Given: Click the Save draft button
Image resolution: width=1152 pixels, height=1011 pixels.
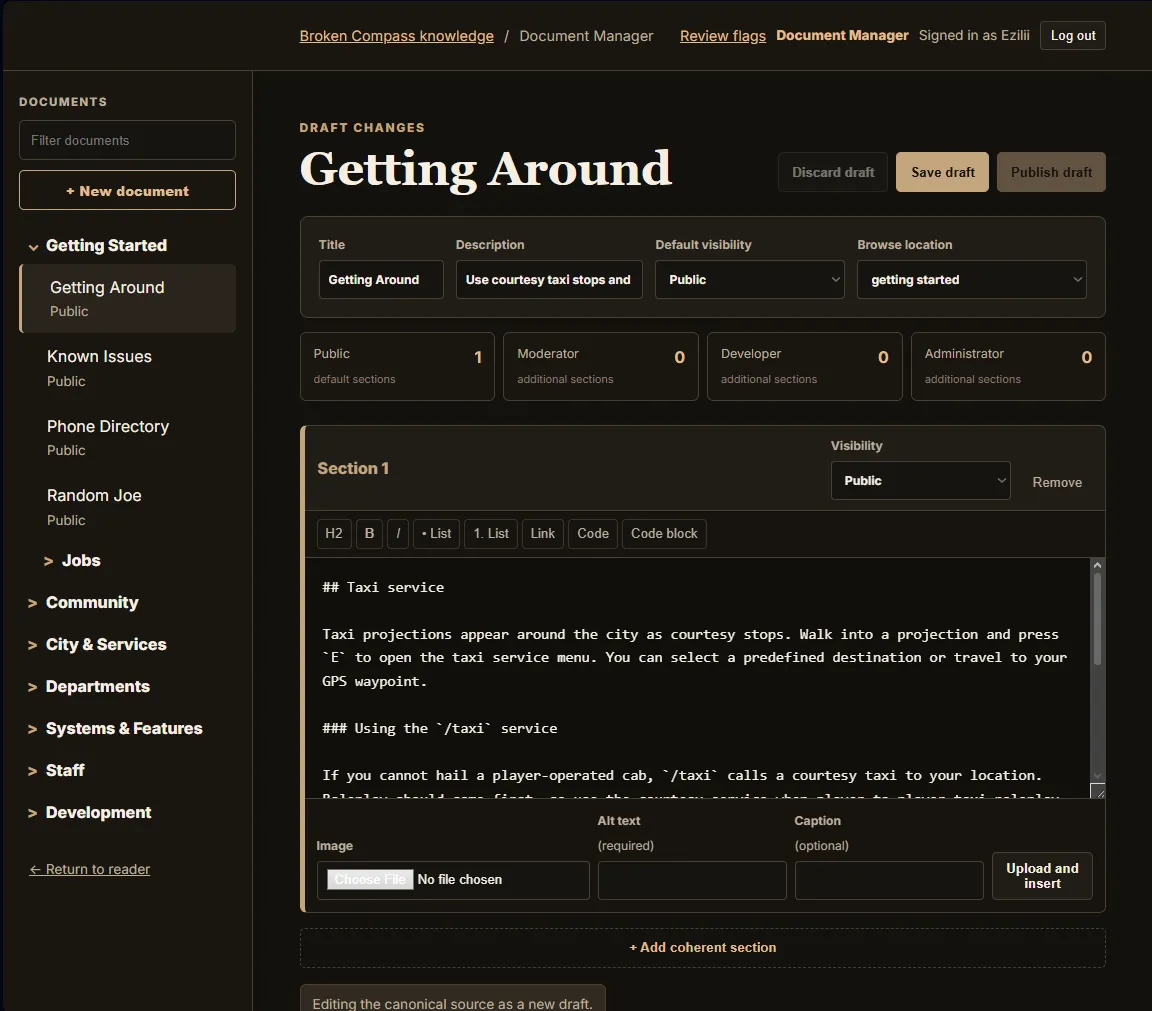Looking at the screenshot, I should coord(942,172).
